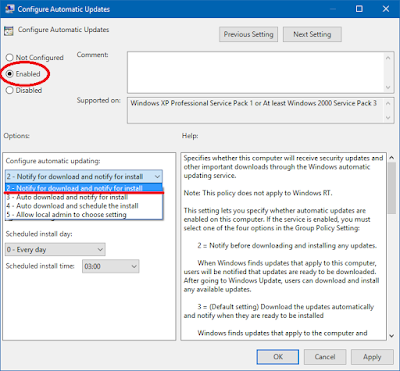This screenshot has height=371, width=400.
Task: Select the Not Configured radio button
Action: [x=10, y=57]
